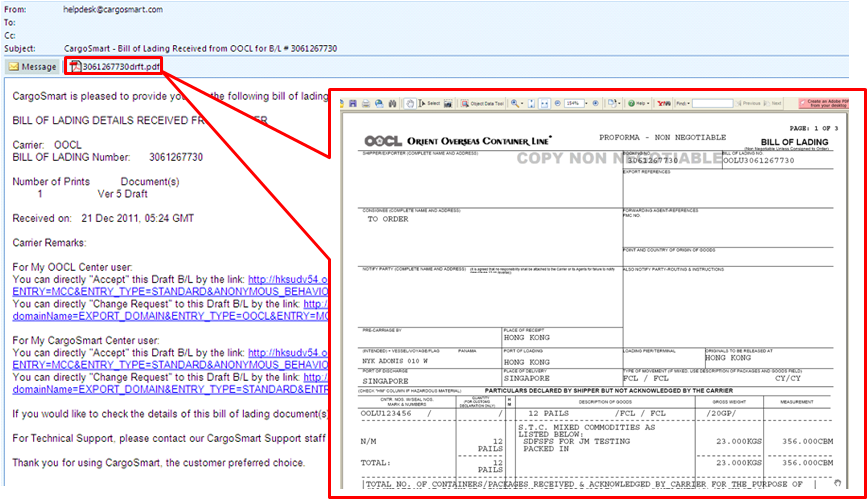Click the binoculars Search icon

[394, 103]
